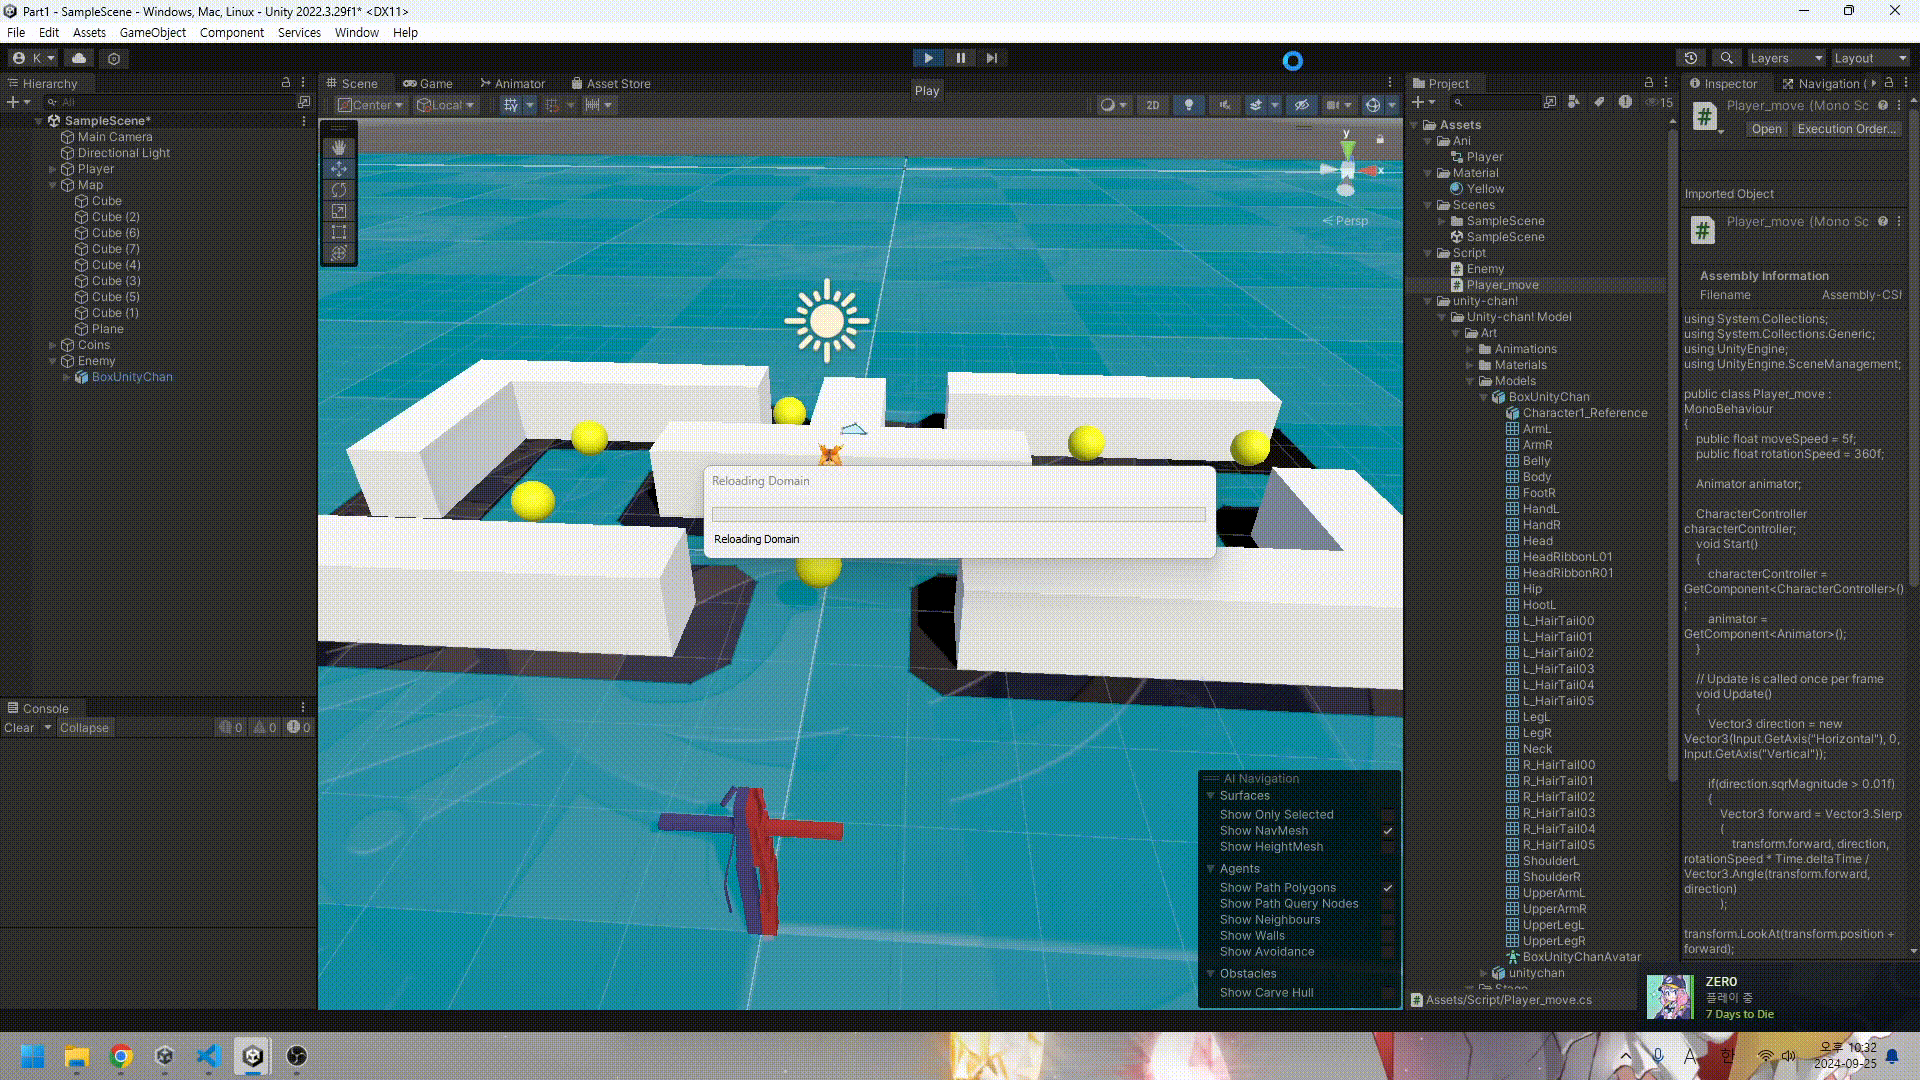Viewport: 1920px width, 1080px height.
Task: Enable Show Only Selected checkbox
Action: pyautogui.click(x=1388, y=815)
